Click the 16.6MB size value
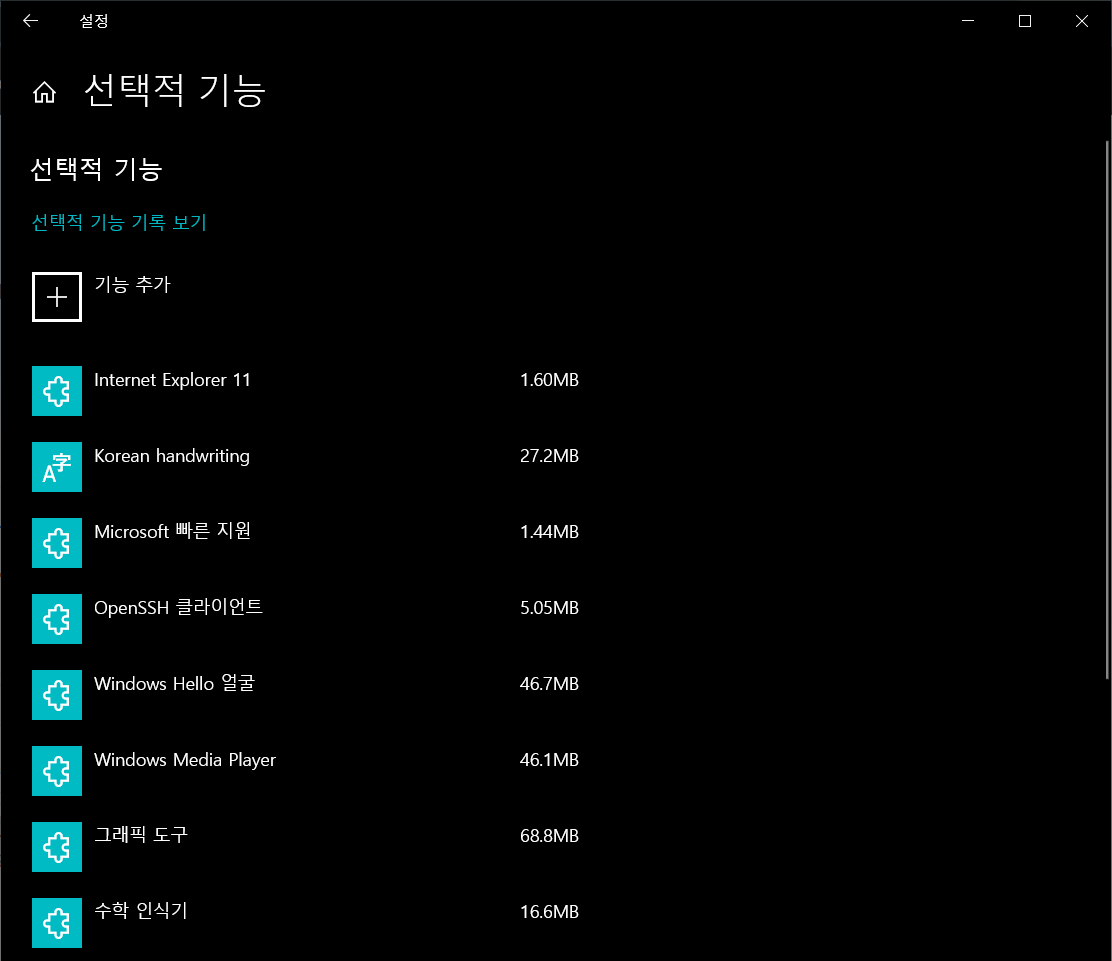 [x=550, y=911]
